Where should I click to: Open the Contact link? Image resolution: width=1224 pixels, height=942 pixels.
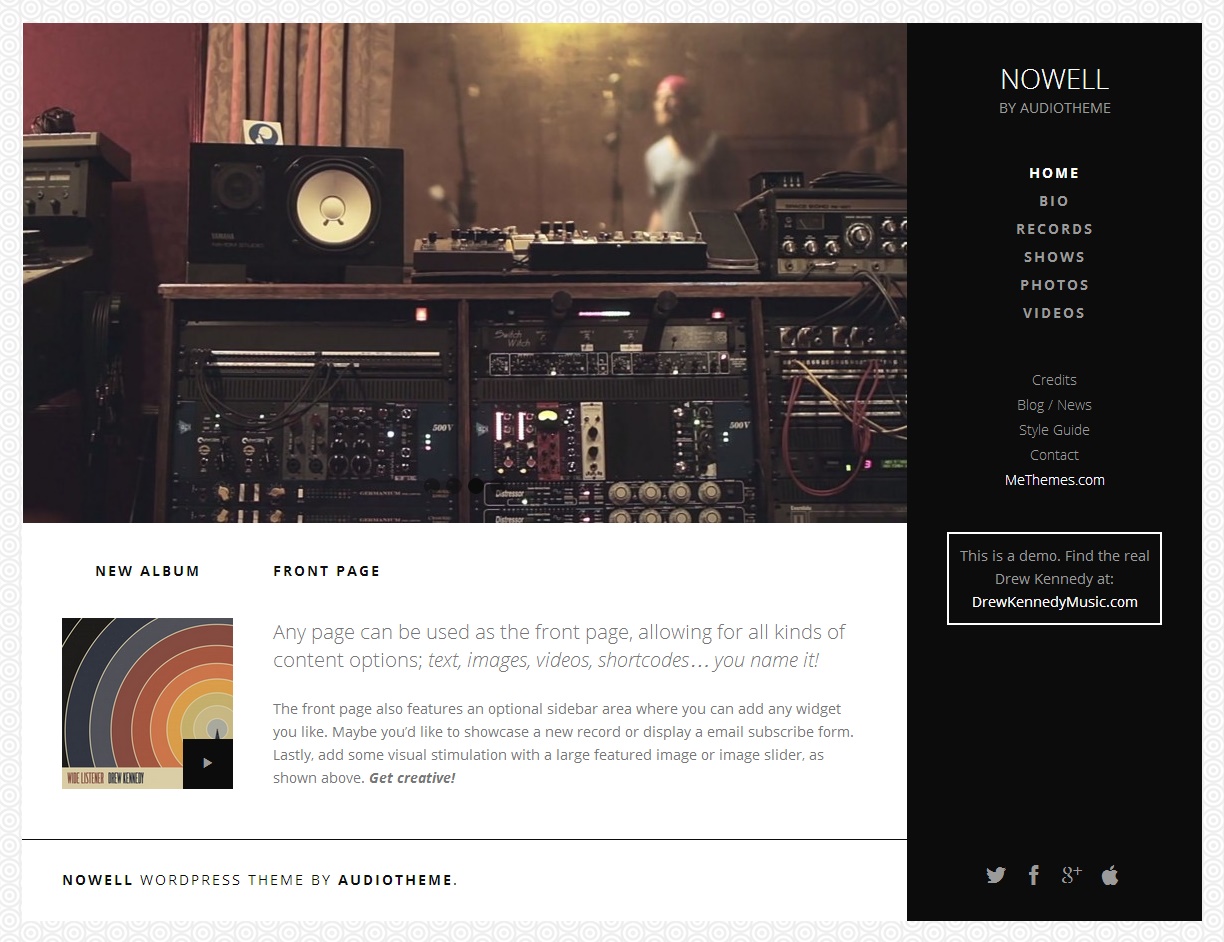pos(1054,455)
